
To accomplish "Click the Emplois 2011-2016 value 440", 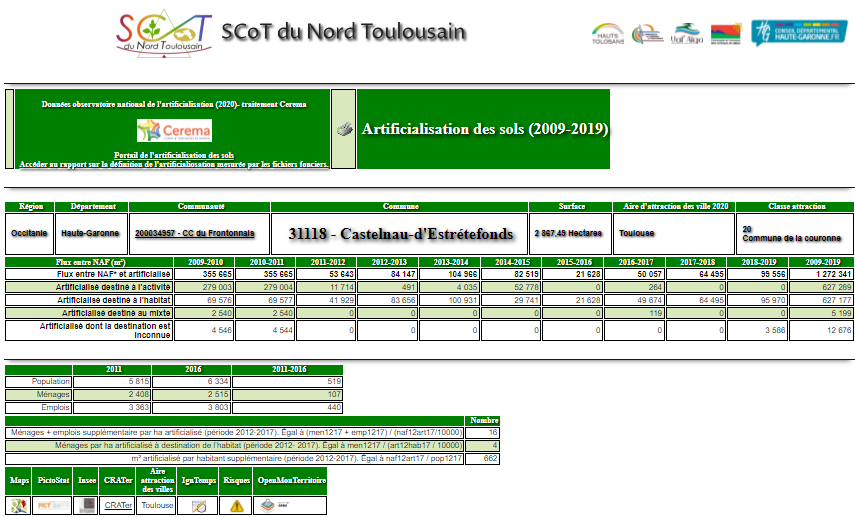I will (287, 408).
